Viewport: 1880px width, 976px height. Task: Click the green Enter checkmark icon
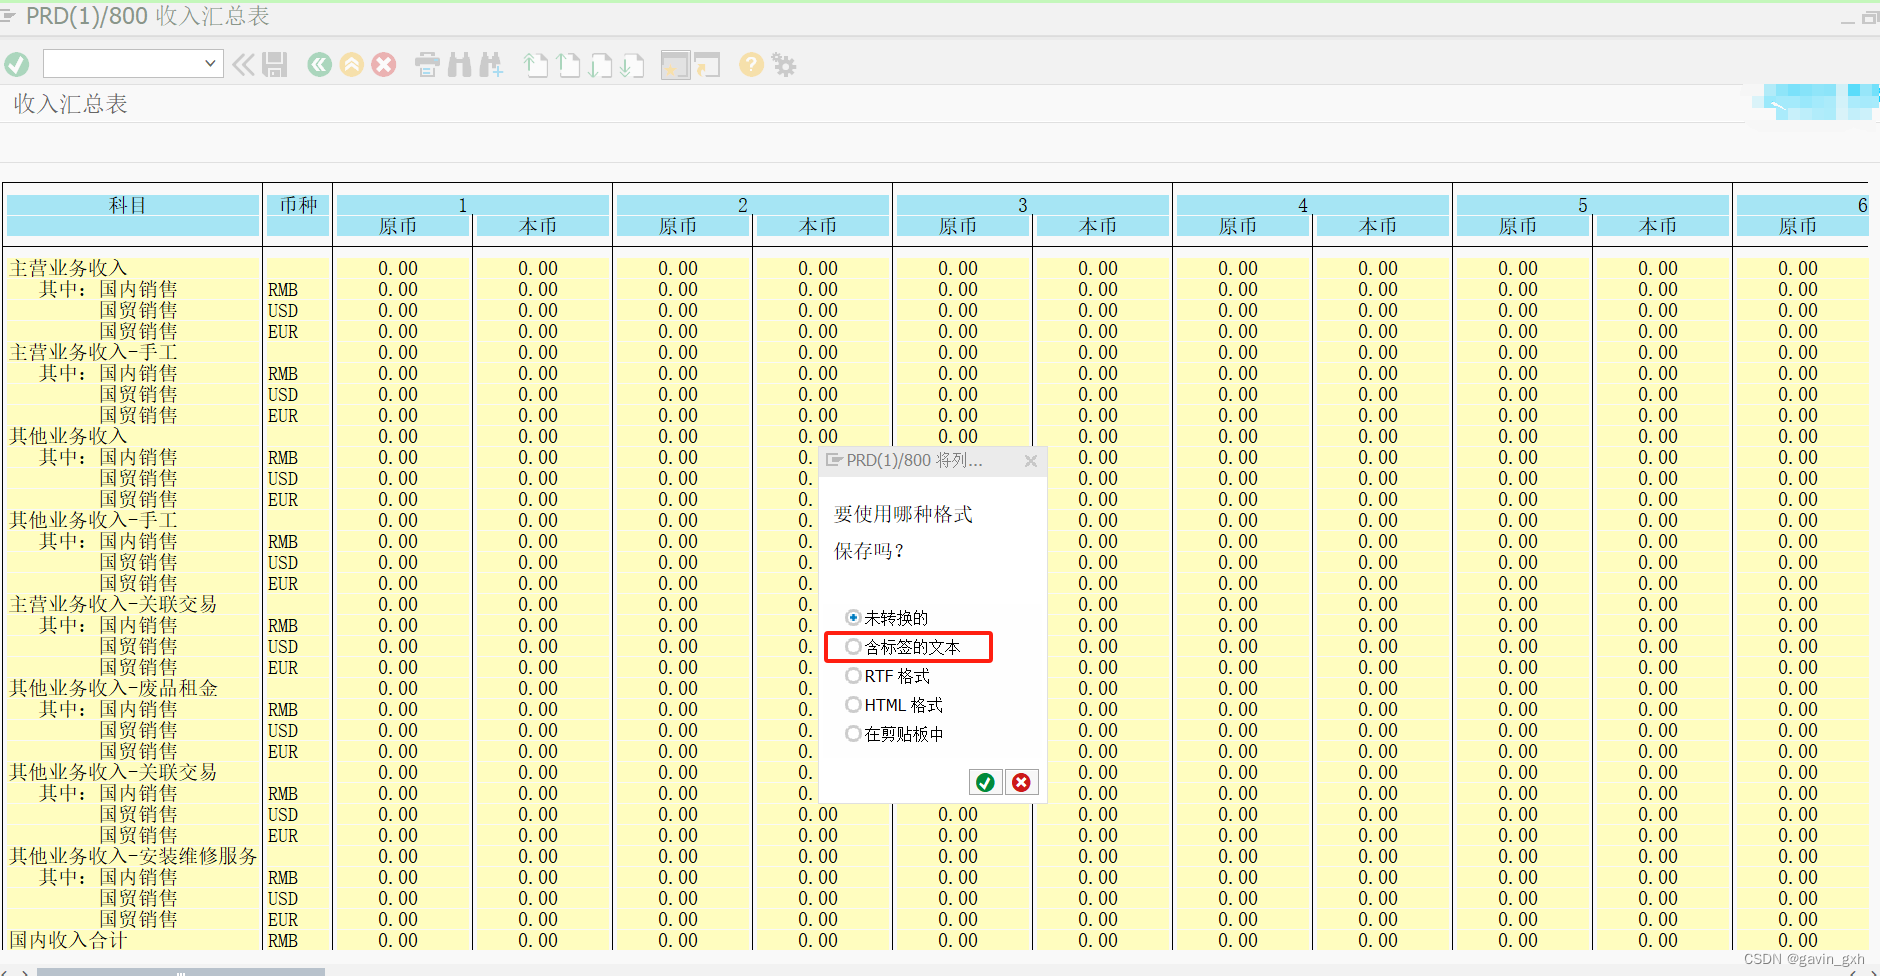[17, 64]
